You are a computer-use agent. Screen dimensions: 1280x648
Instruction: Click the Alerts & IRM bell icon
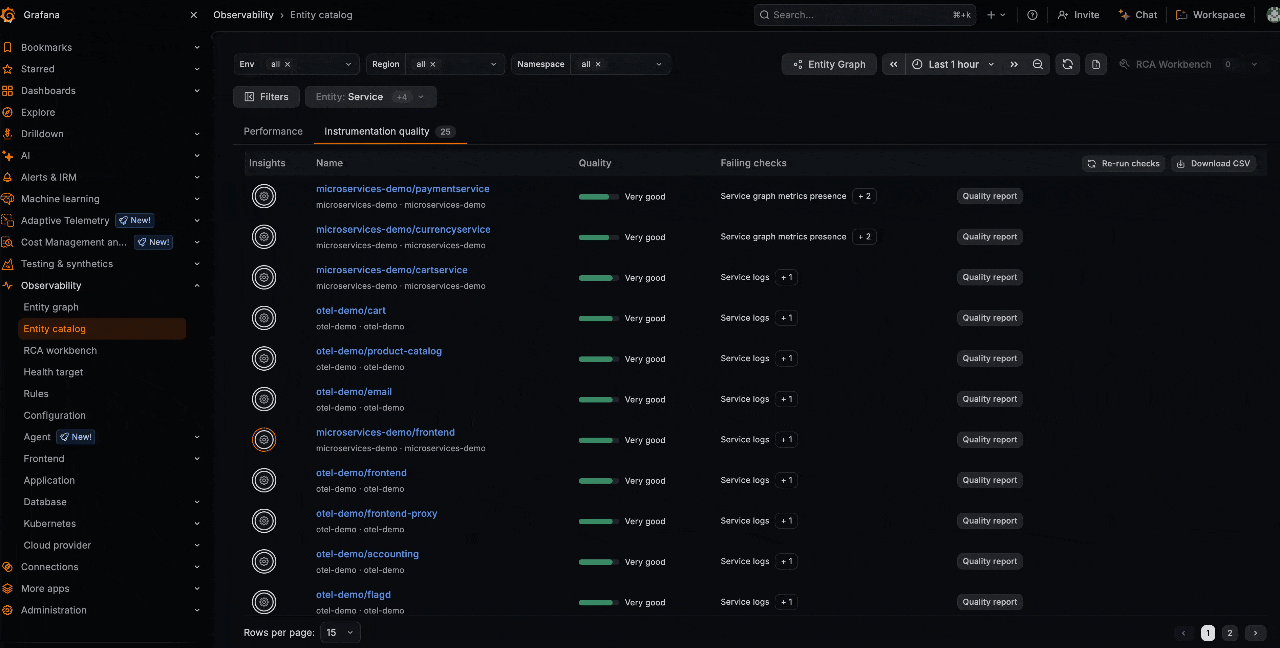point(8,177)
